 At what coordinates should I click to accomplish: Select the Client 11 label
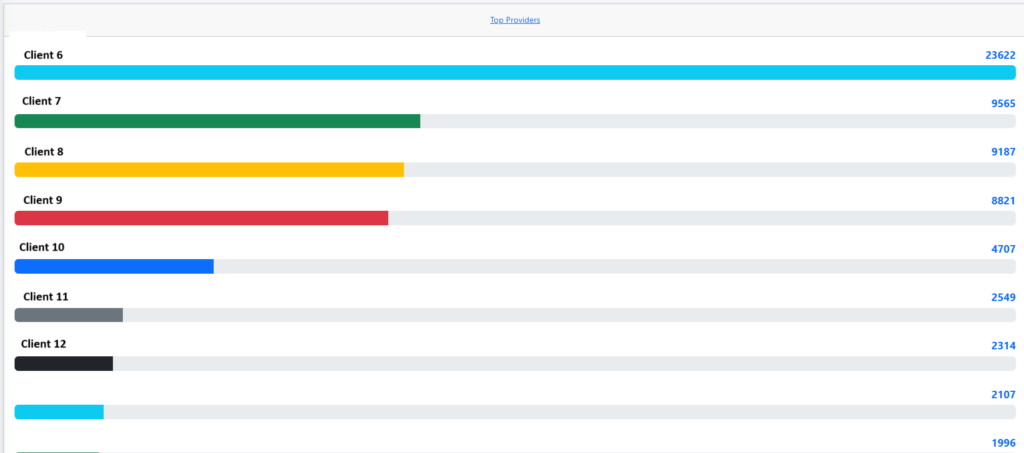pos(45,297)
